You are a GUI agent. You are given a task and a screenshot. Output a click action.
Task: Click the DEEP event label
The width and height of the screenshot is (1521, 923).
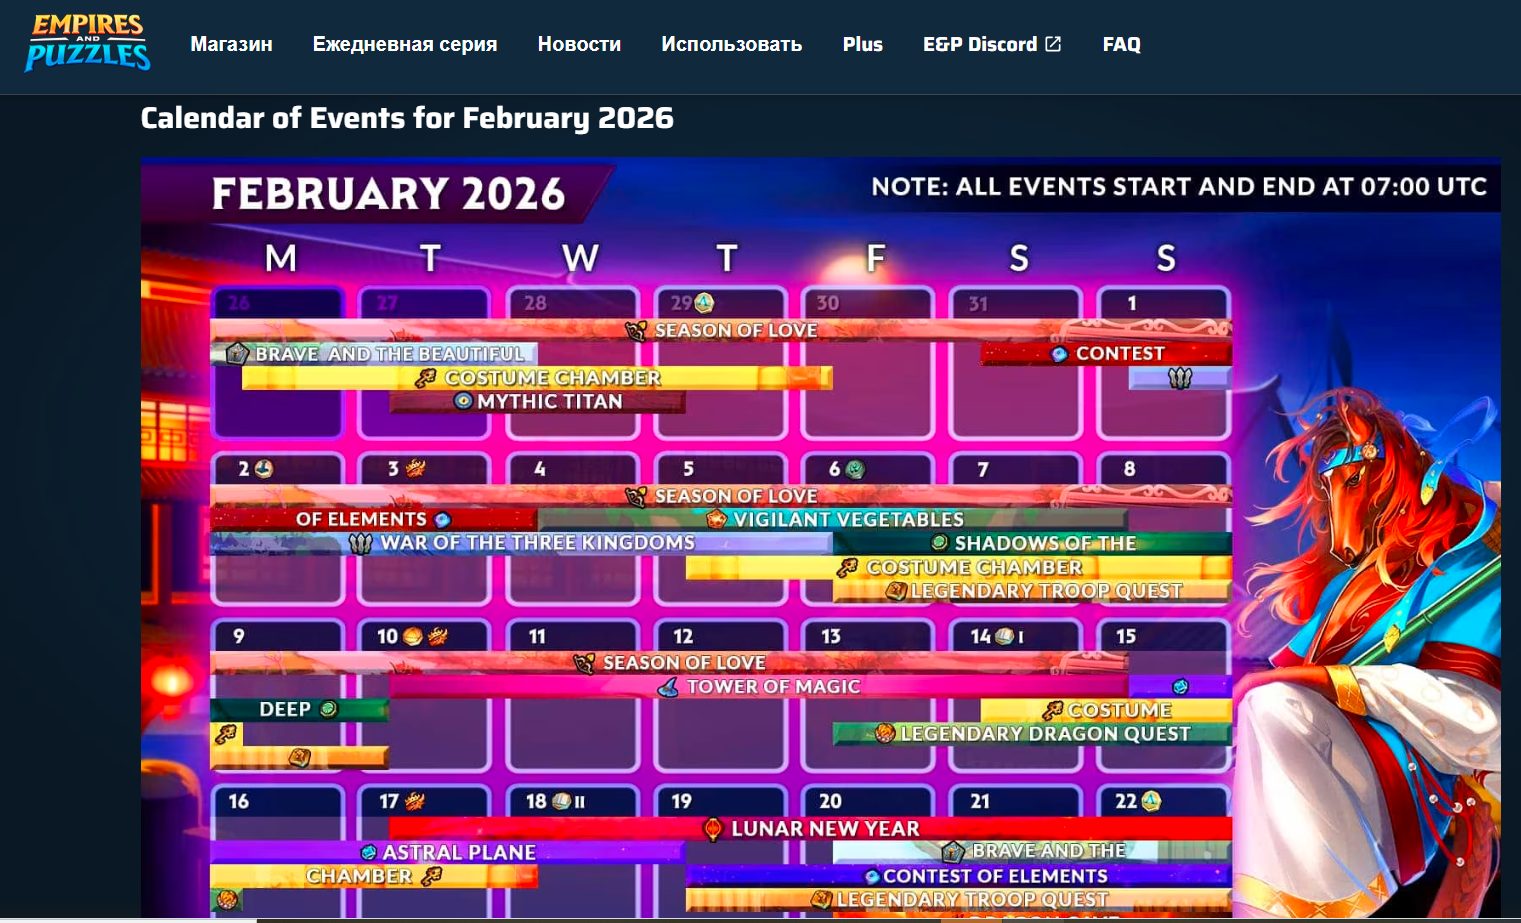click(285, 709)
